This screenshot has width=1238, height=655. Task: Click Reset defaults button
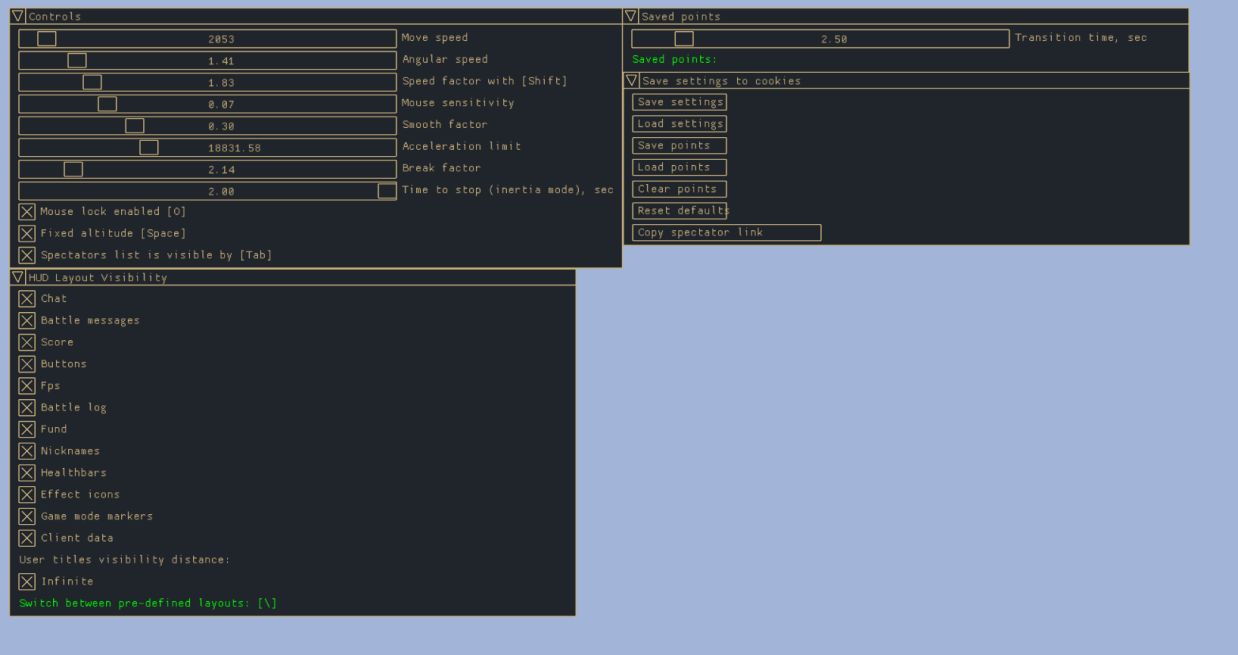point(679,211)
